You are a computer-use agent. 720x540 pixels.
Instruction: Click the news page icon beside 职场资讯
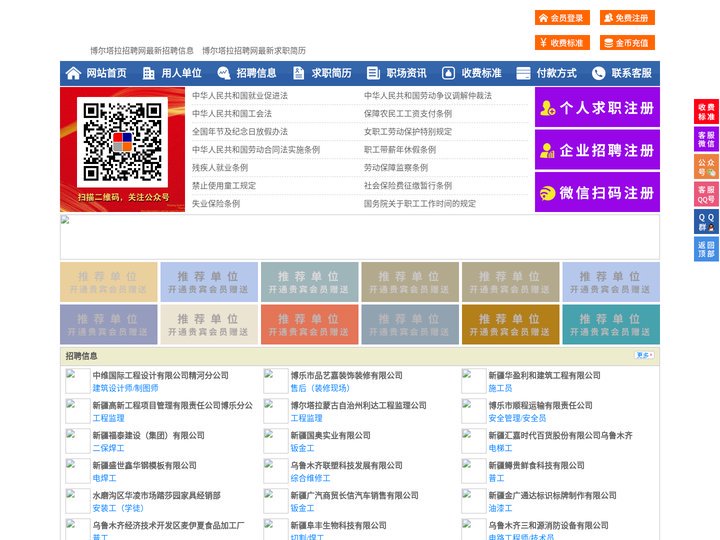373,73
